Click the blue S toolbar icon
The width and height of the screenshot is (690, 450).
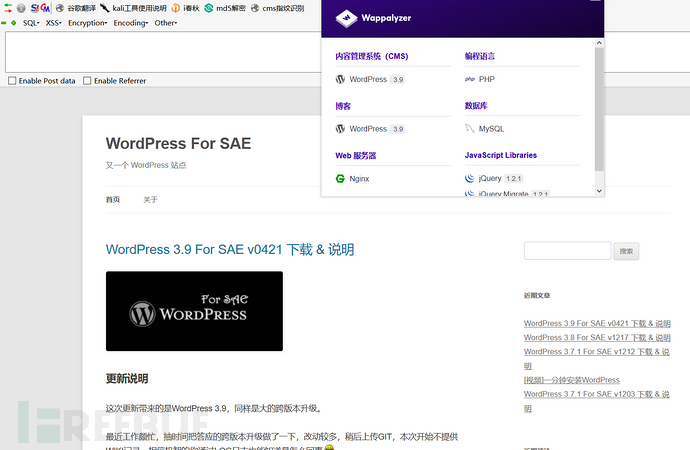35,8
